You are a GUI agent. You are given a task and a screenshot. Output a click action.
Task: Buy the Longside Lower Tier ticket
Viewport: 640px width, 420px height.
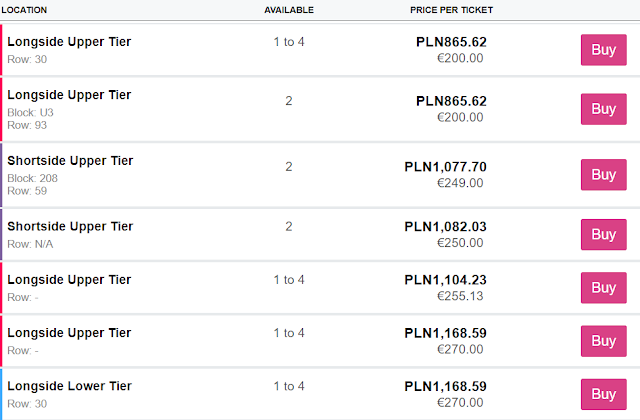603,394
